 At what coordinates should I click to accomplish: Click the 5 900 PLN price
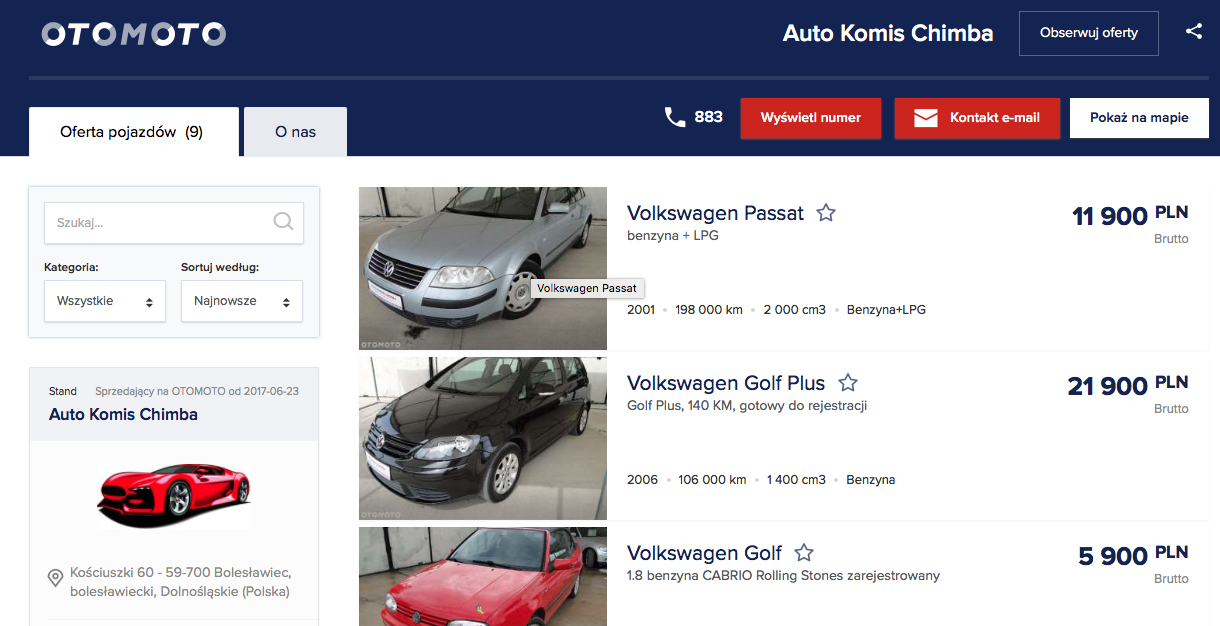pos(1134,555)
